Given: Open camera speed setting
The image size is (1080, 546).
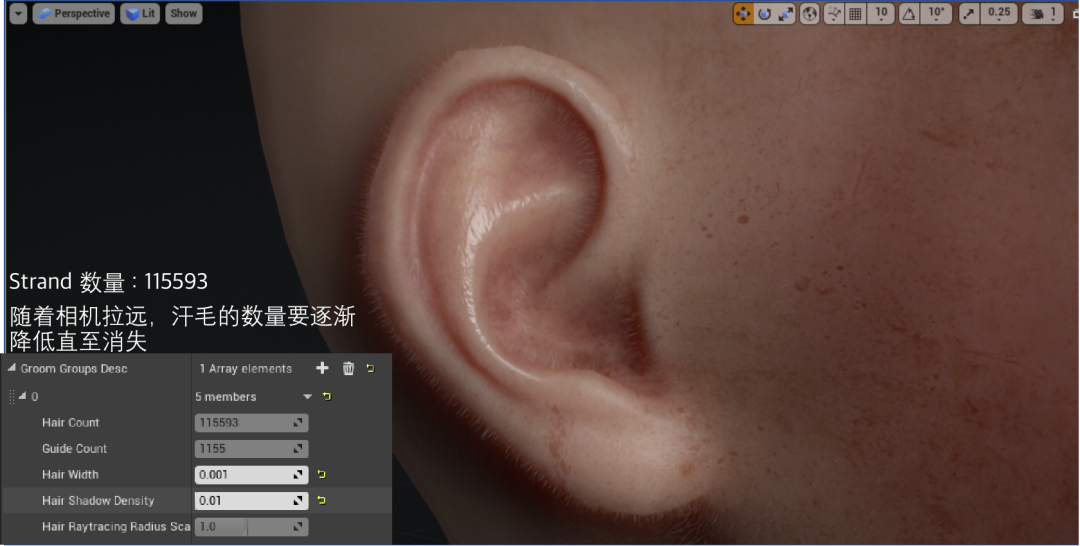Looking at the screenshot, I should click(1043, 14).
